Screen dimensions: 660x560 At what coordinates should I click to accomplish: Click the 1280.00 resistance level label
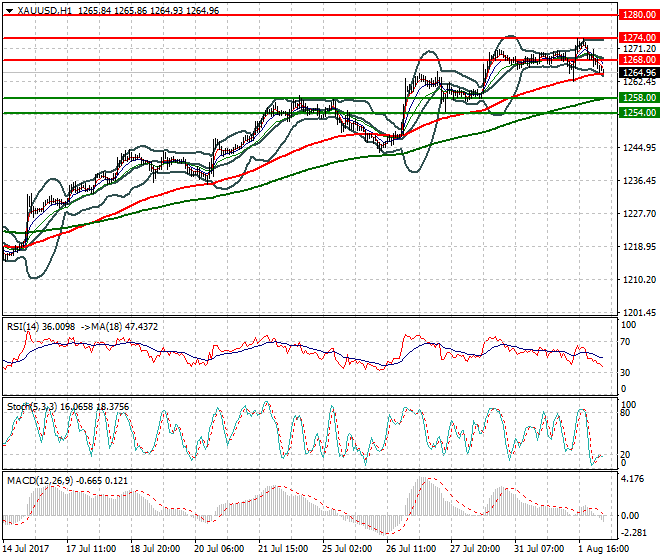click(639, 15)
